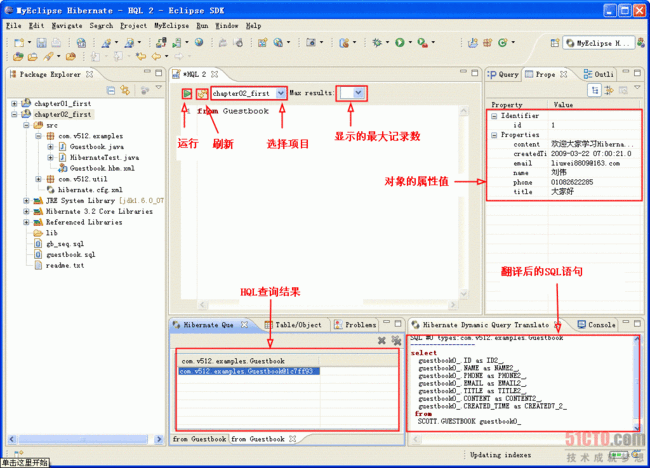Open the File menu
This screenshot has height=468, width=650.
(x=13, y=26)
